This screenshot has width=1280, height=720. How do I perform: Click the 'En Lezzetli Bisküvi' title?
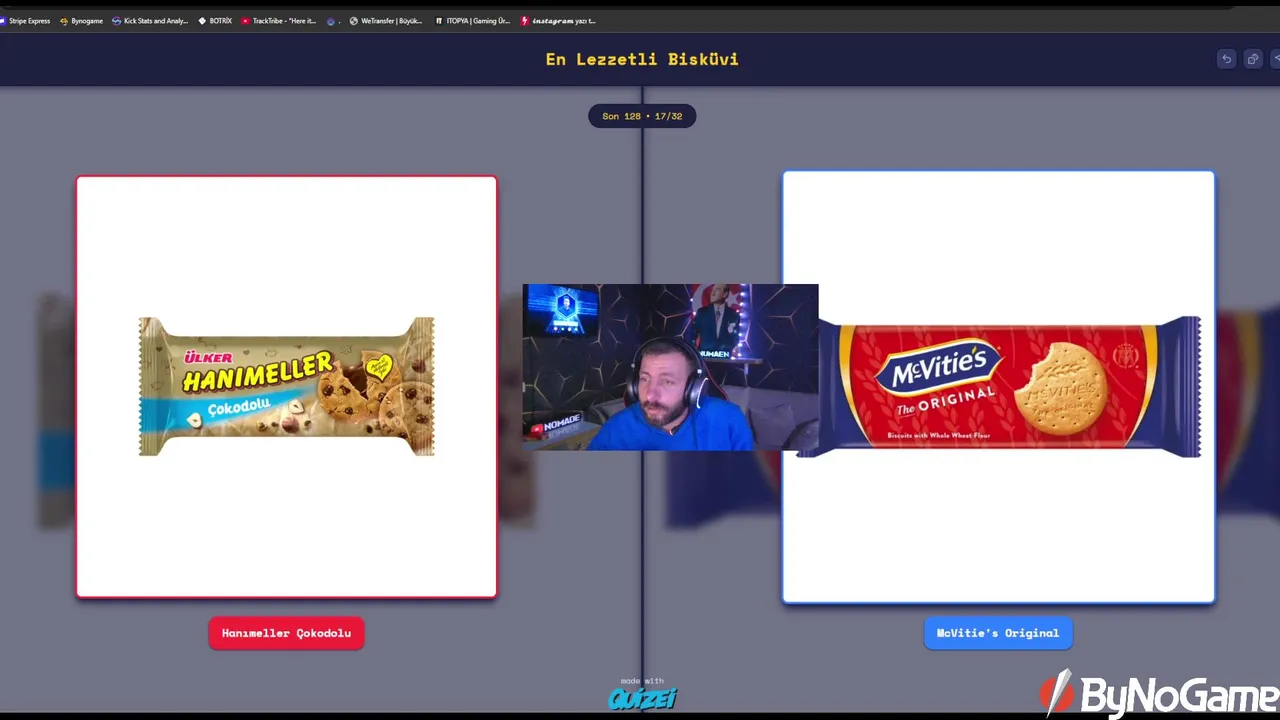point(642,59)
